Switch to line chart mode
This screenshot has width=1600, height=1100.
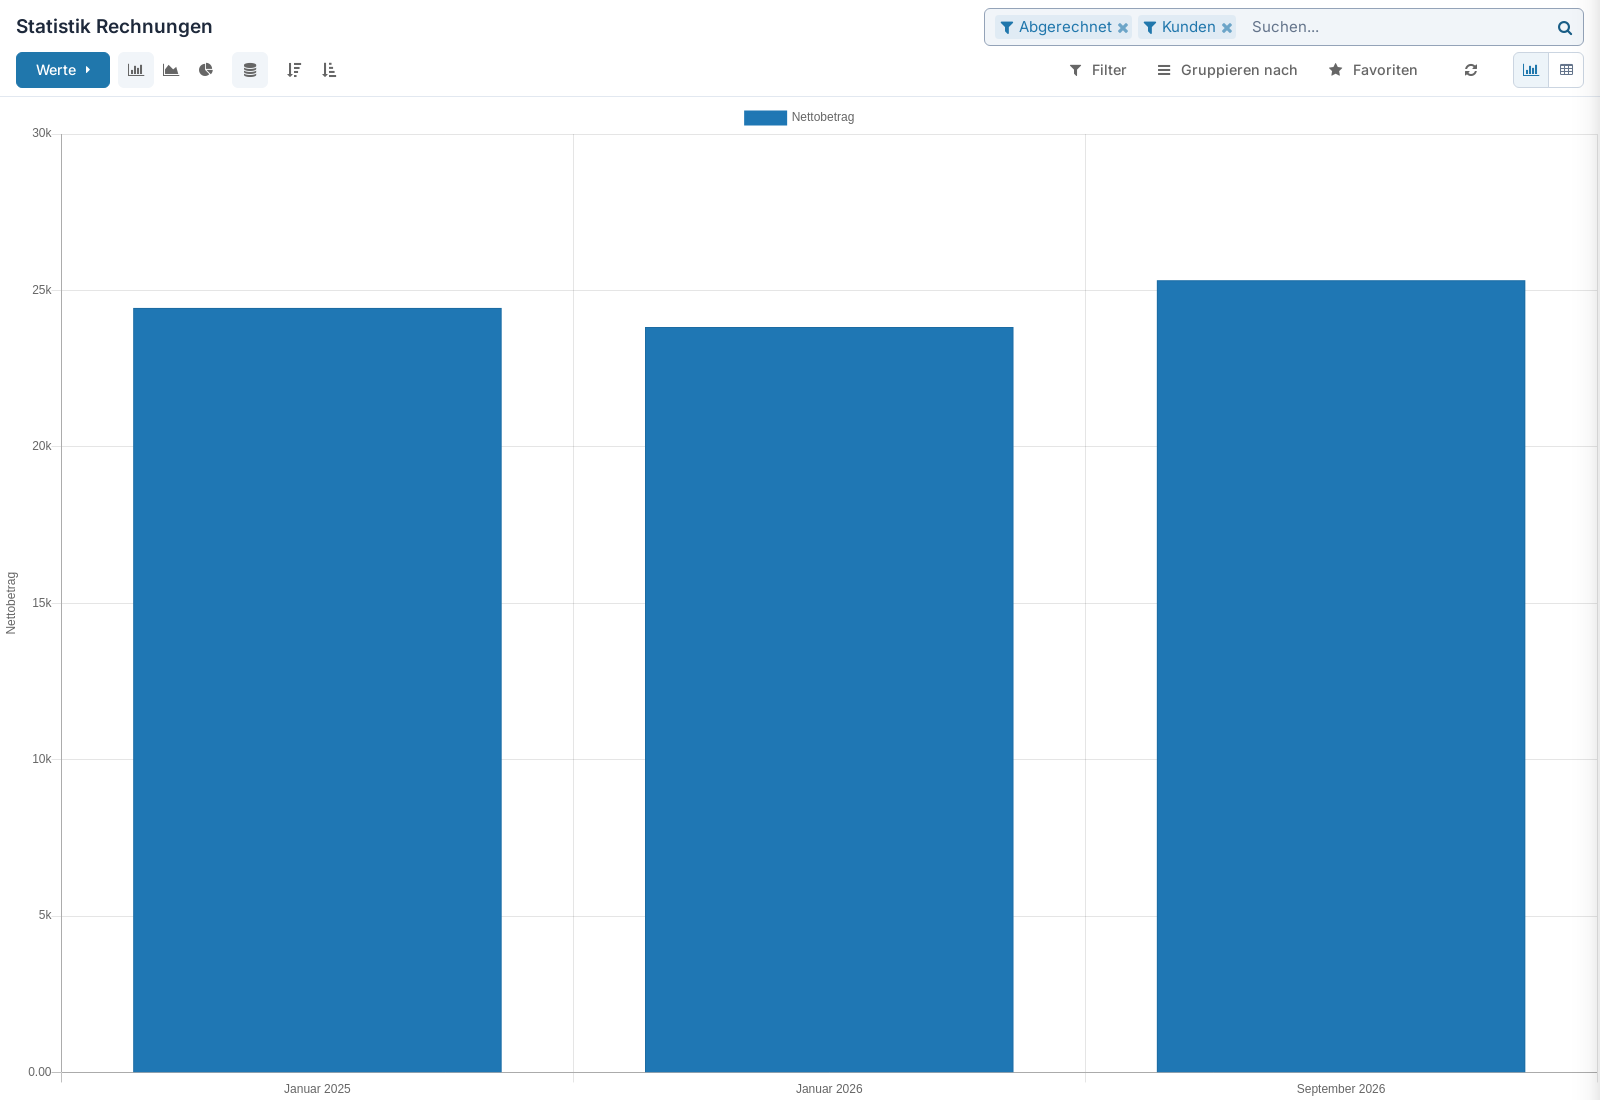coord(171,70)
